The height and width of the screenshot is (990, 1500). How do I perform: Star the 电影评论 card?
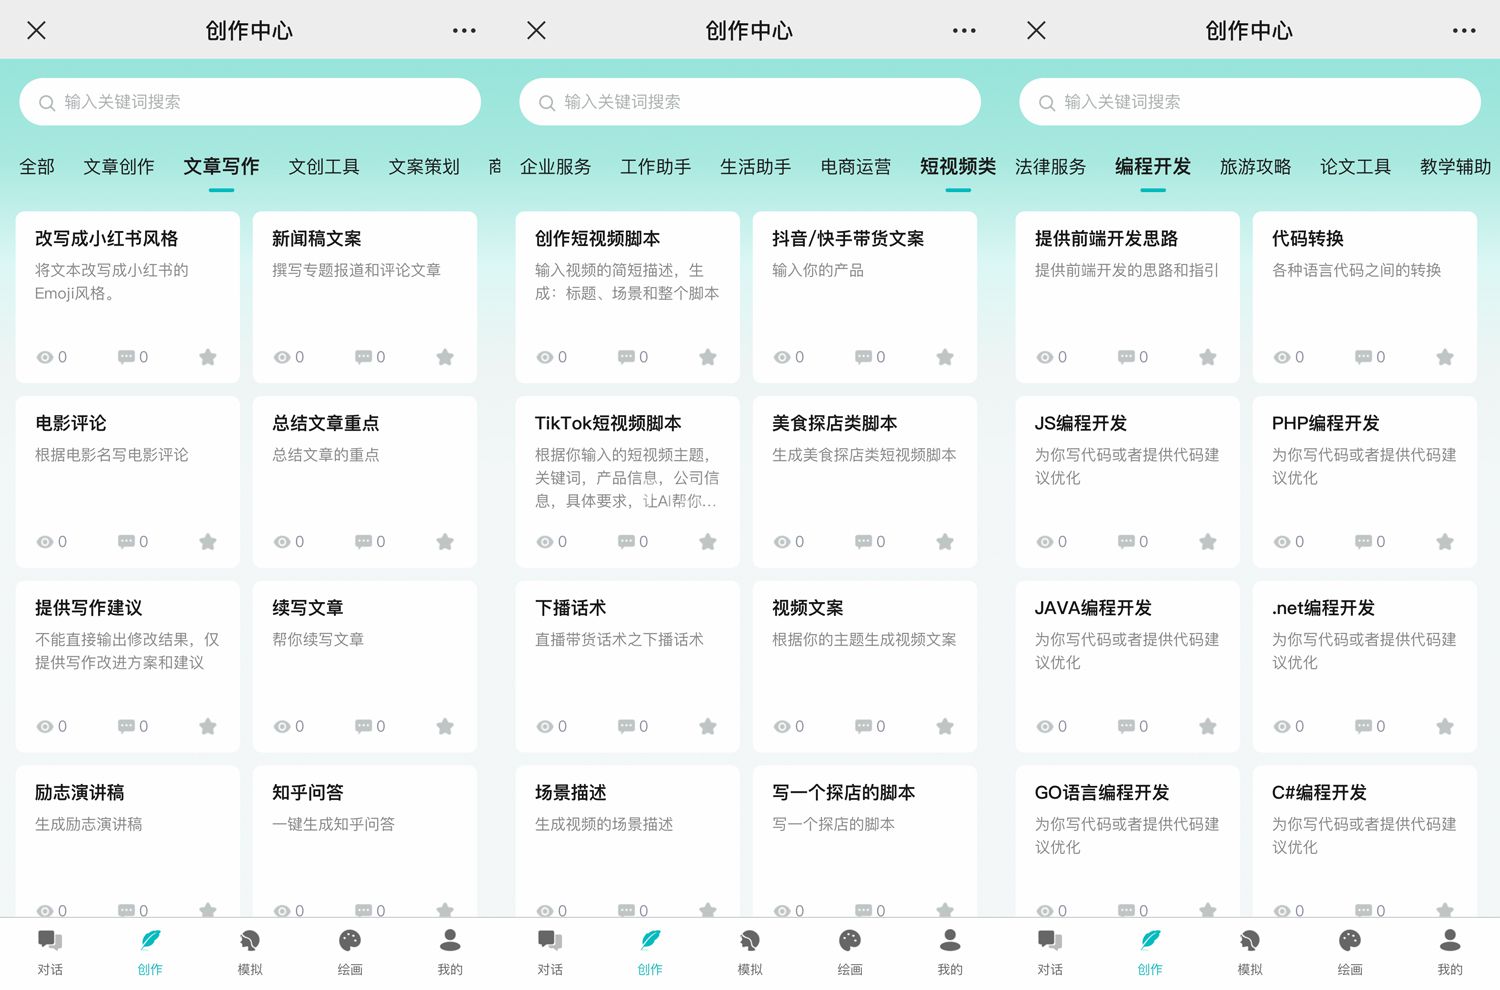point(208,542)
